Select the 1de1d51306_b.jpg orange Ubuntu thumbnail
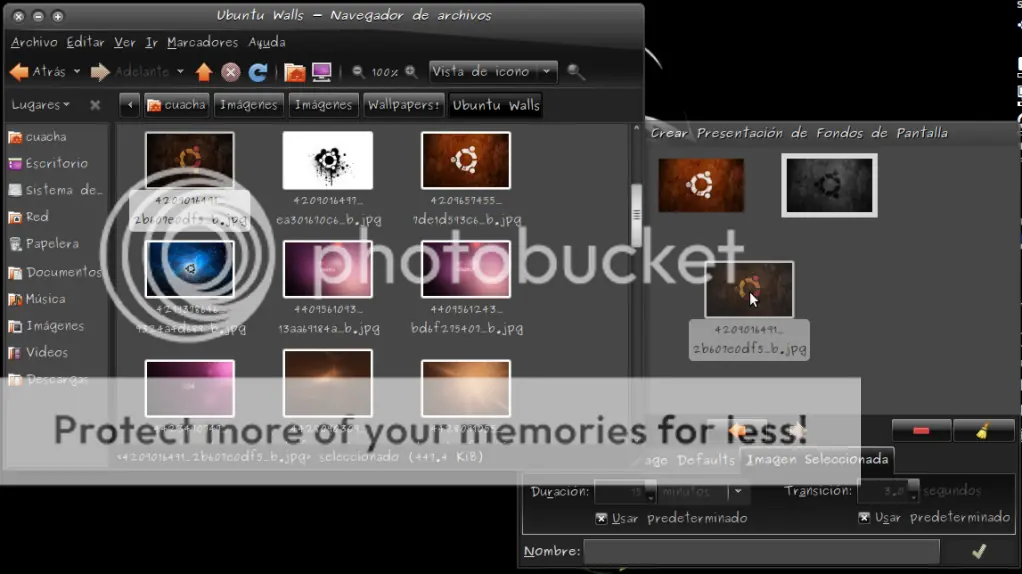 point(466,160)
